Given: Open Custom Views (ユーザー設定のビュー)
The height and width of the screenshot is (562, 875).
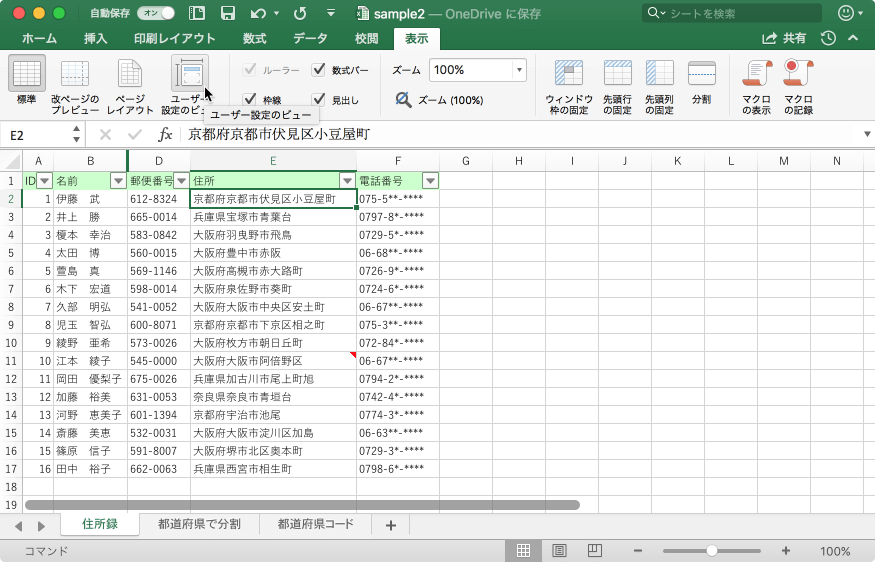Looking at the screenshot, I should coord(190,85).
